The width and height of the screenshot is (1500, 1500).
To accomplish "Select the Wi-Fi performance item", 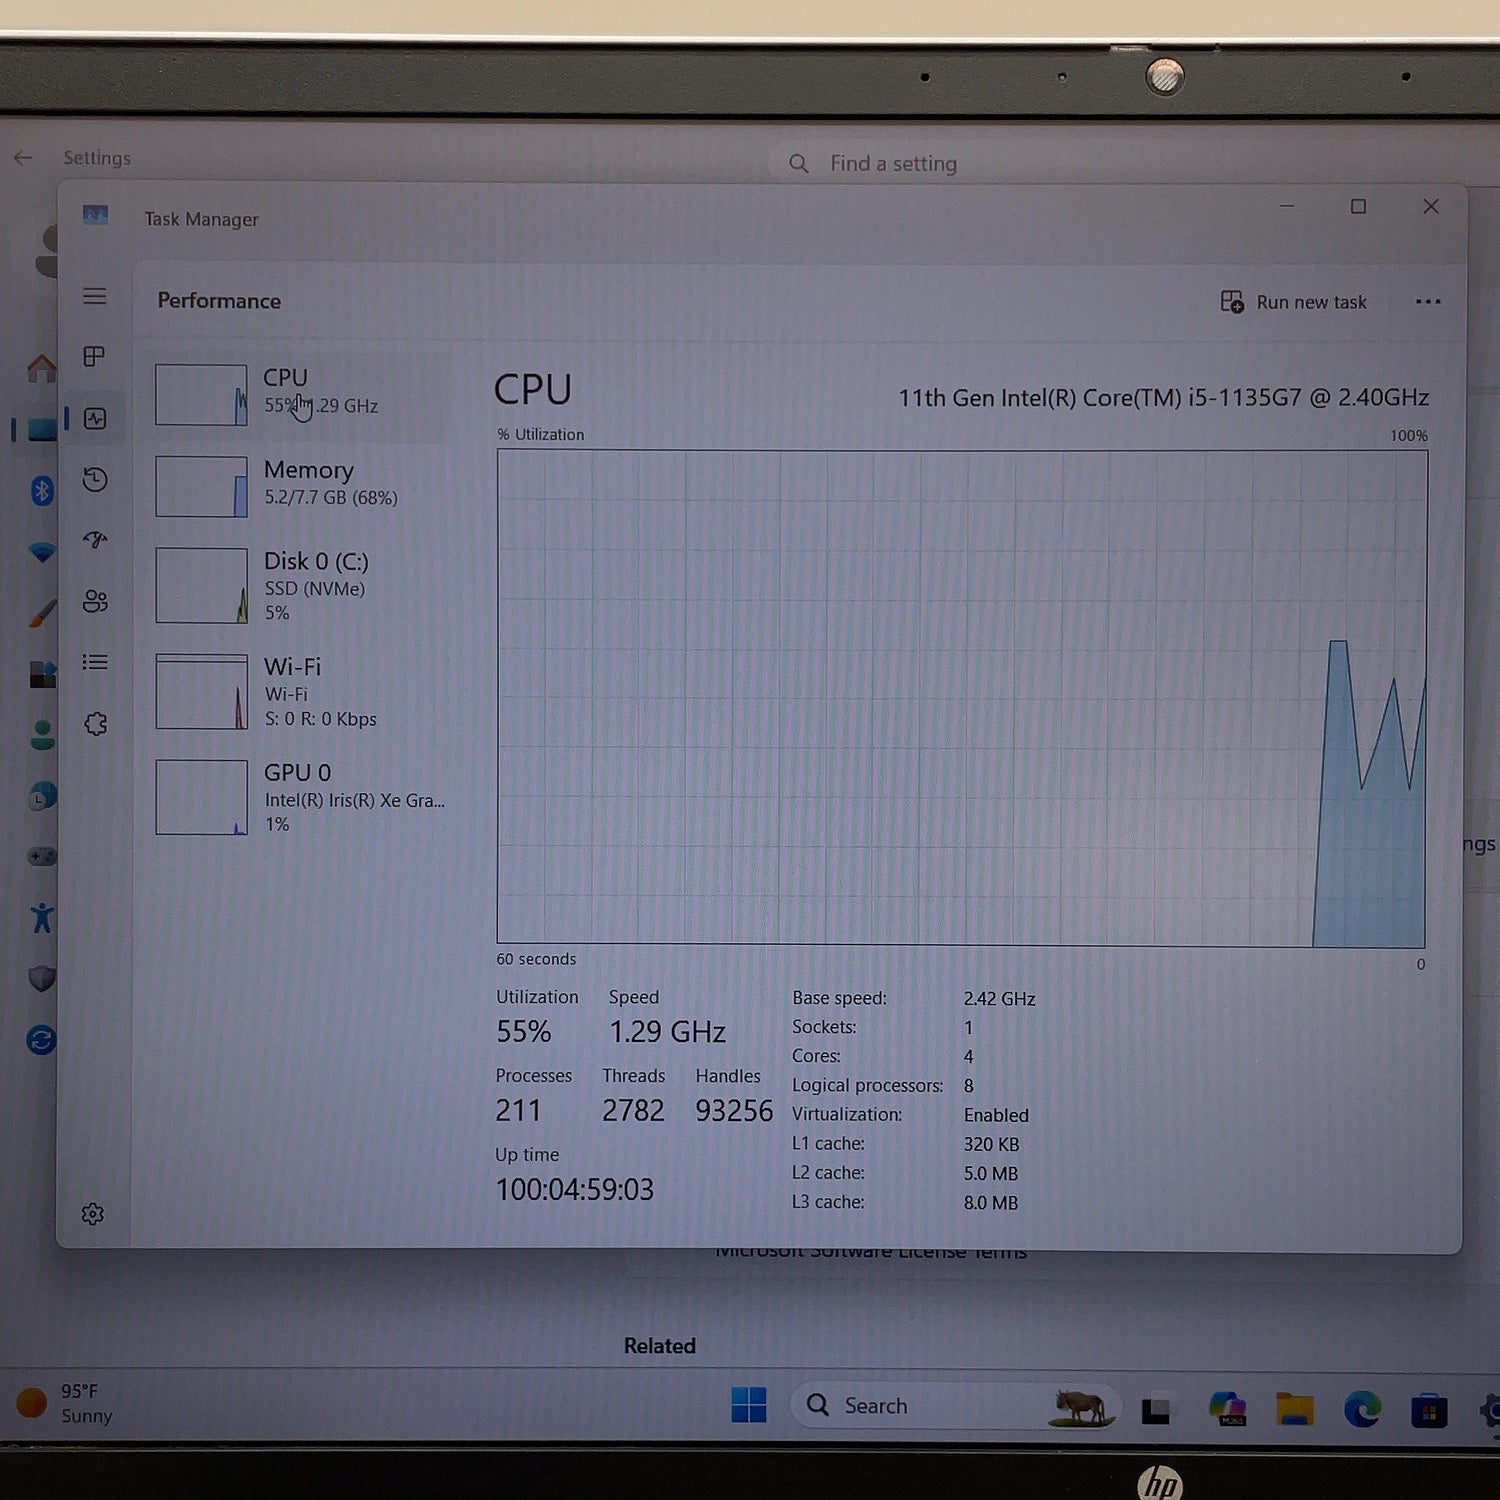I will click(x=300, y=692).
